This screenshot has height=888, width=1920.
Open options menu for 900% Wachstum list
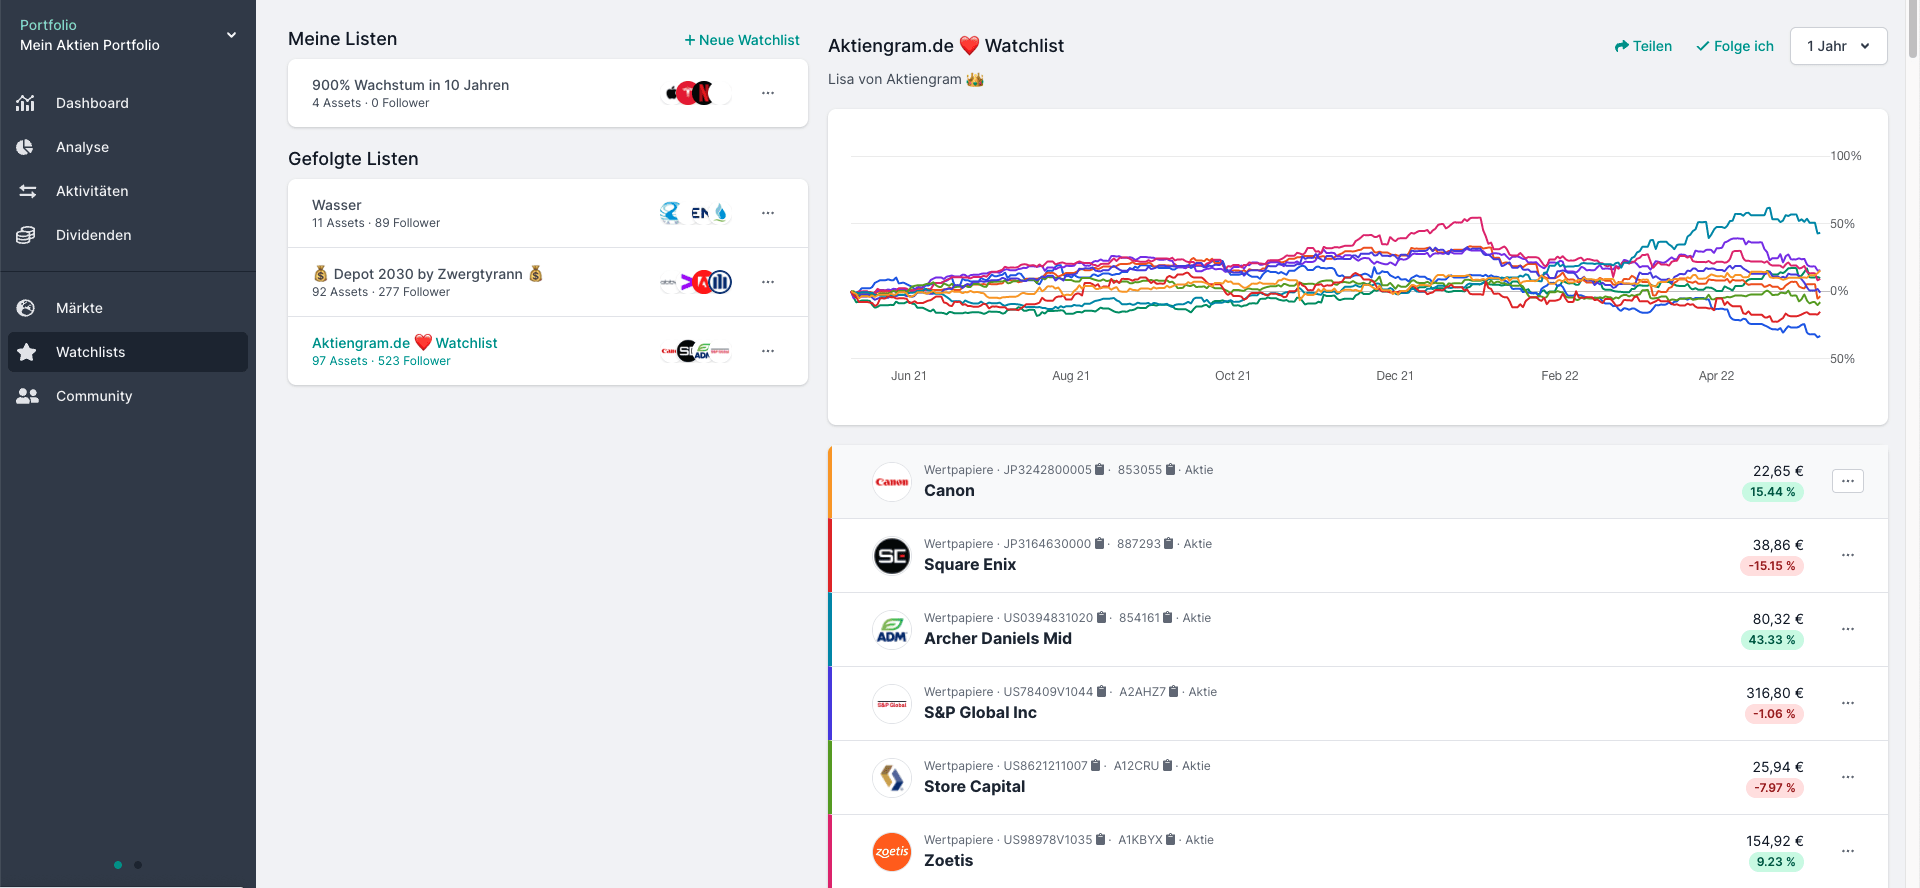point(768,93)
